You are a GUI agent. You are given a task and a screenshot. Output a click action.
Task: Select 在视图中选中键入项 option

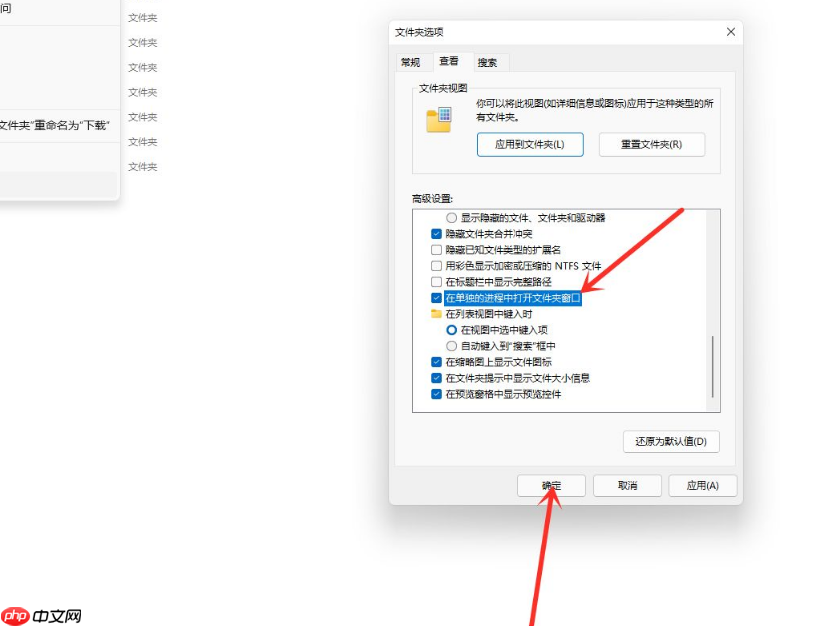coord(452,330)
